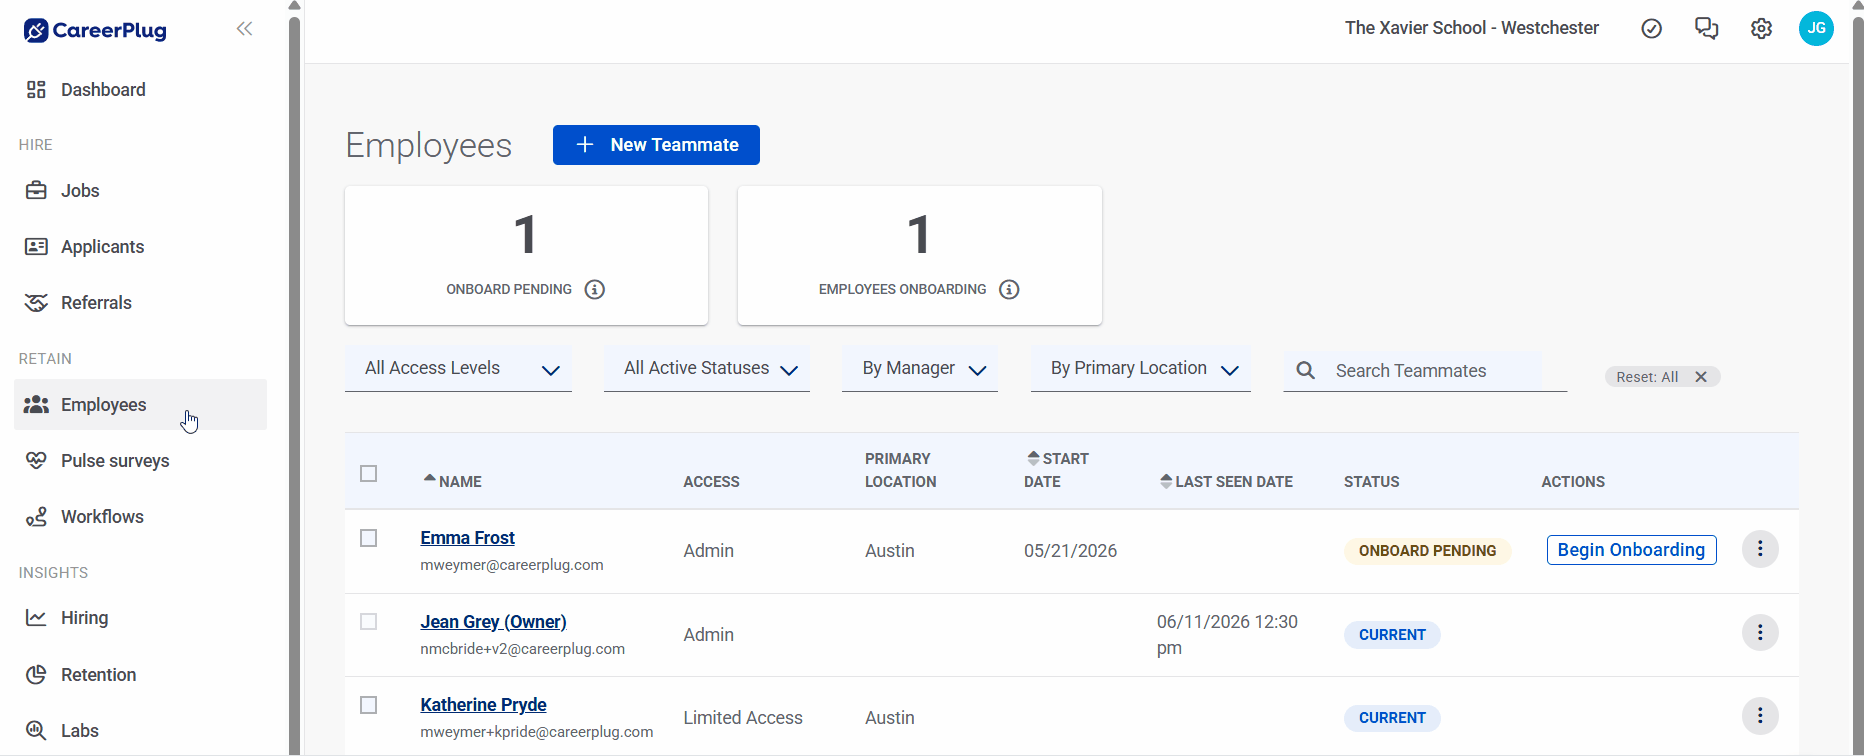
Task: Click the Hiring chart icon
Action: [x=36, y=618]
